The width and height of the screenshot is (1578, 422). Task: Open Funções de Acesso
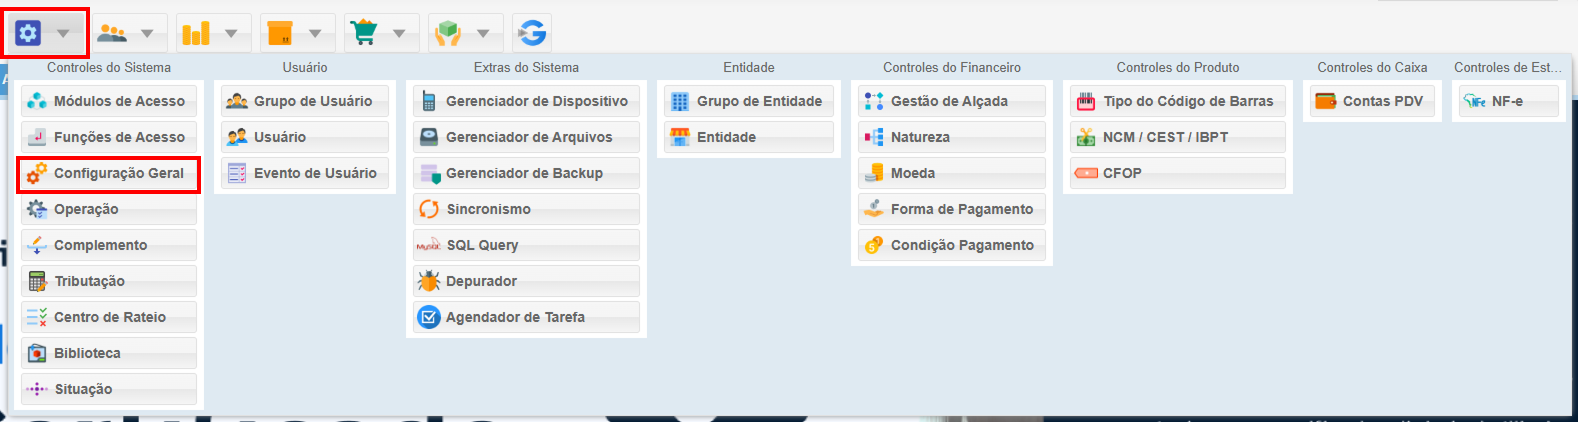[x=109, y=137]
